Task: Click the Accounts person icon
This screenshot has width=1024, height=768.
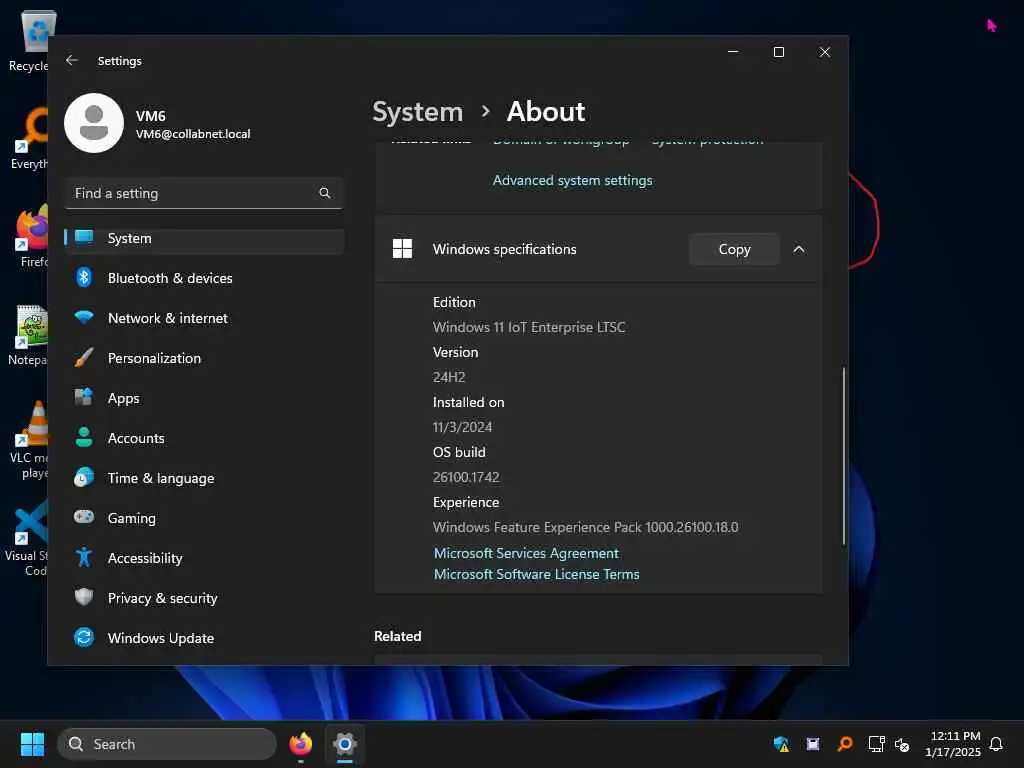Action: [x=84, y=437]
